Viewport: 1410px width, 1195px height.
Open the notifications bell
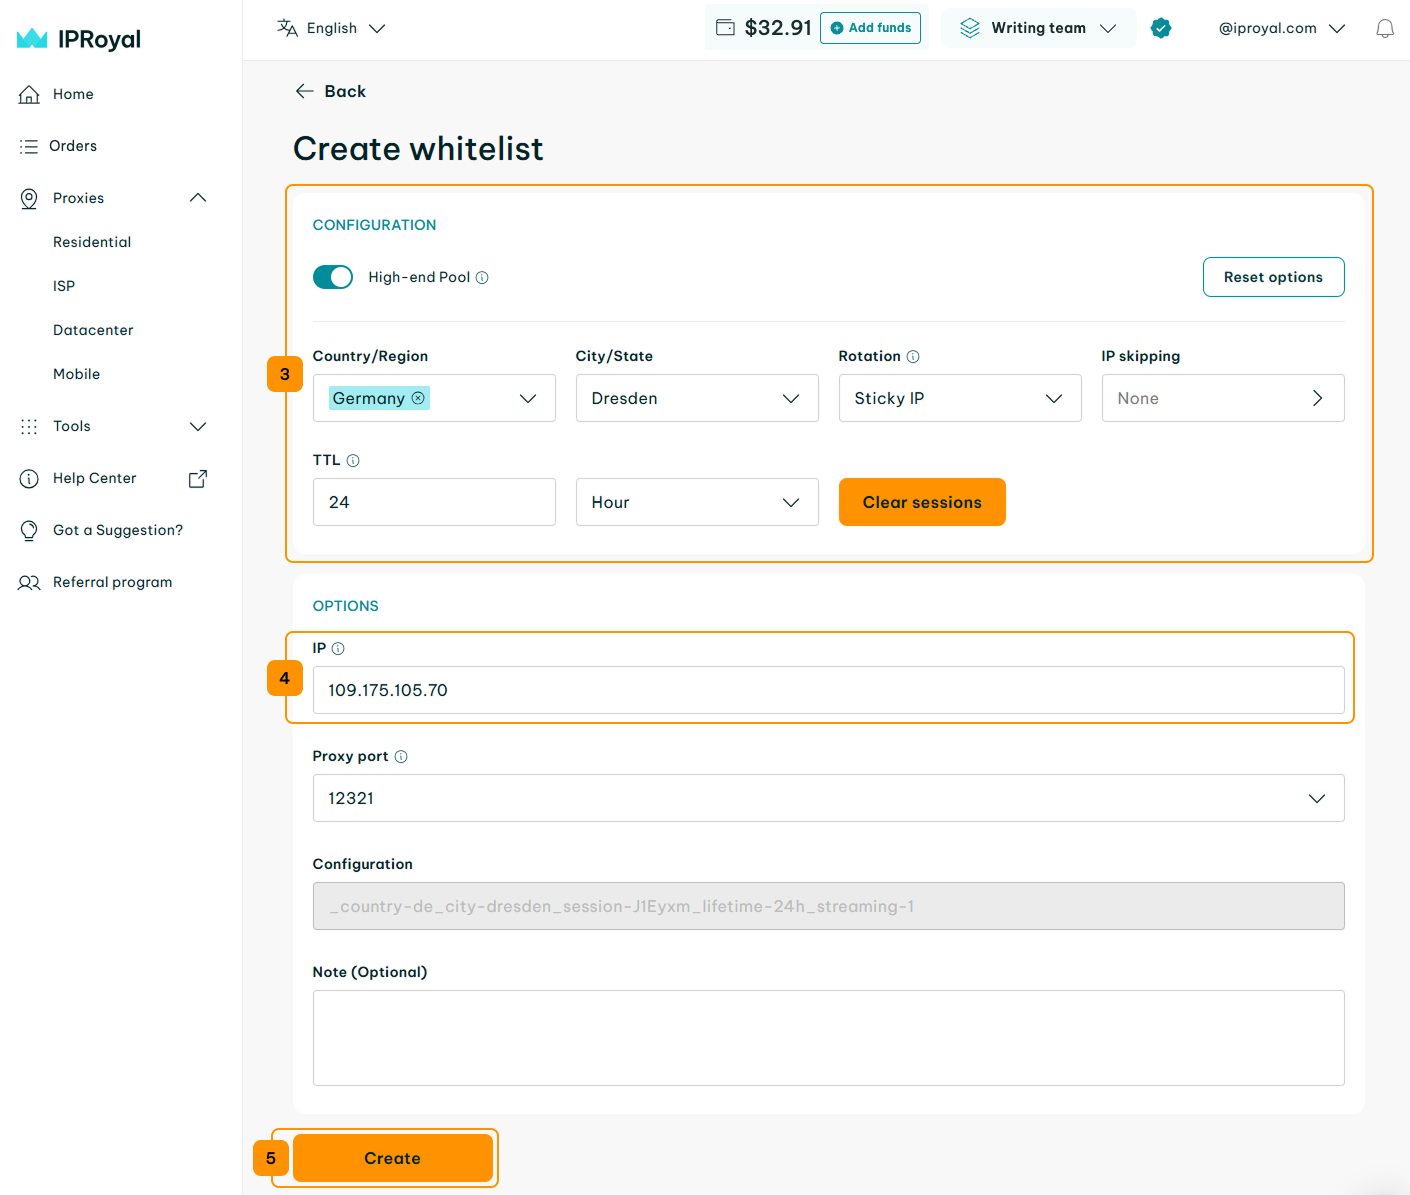click(1385, 28)
